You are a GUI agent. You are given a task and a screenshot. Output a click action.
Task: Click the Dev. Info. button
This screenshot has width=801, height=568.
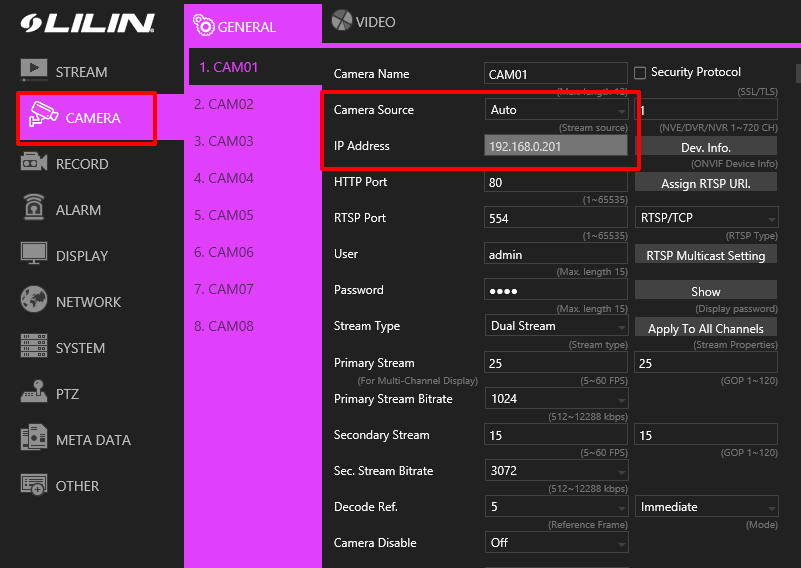705,148
